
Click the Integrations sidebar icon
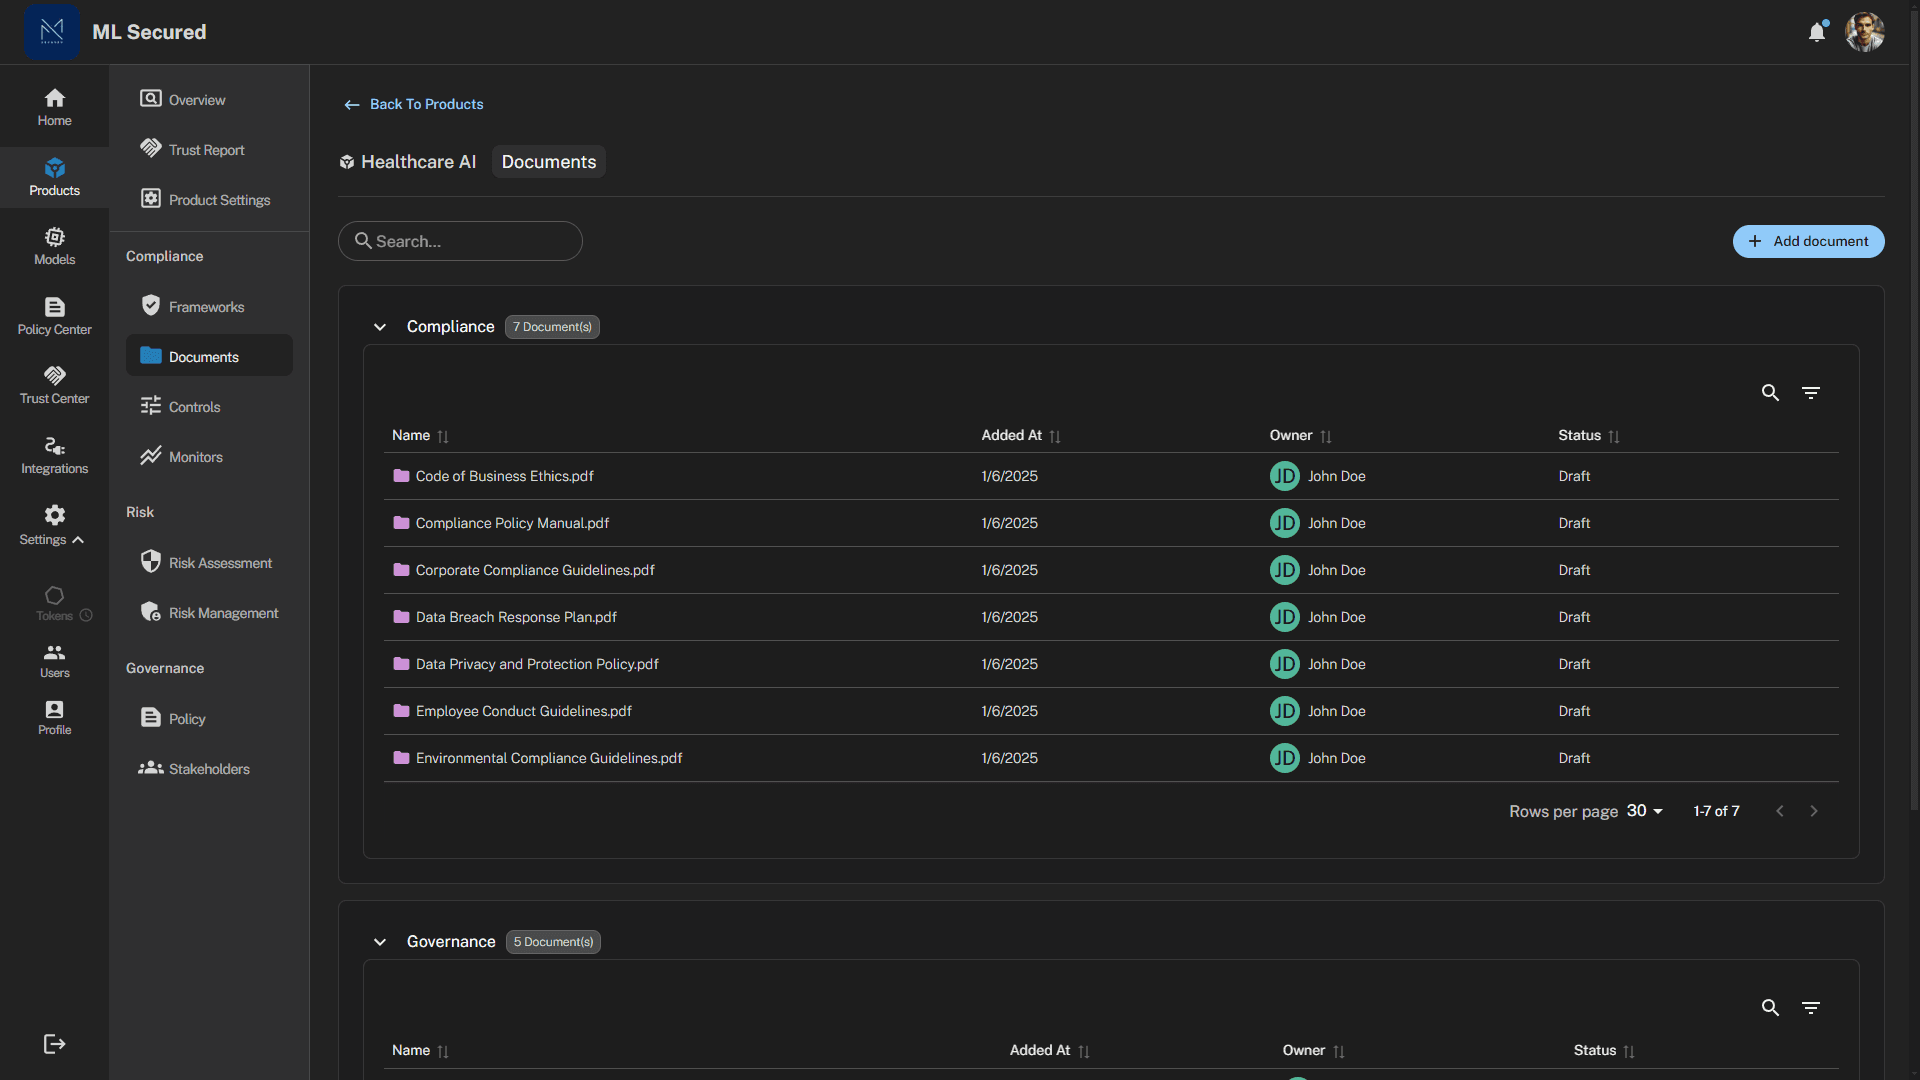point(54,455)
